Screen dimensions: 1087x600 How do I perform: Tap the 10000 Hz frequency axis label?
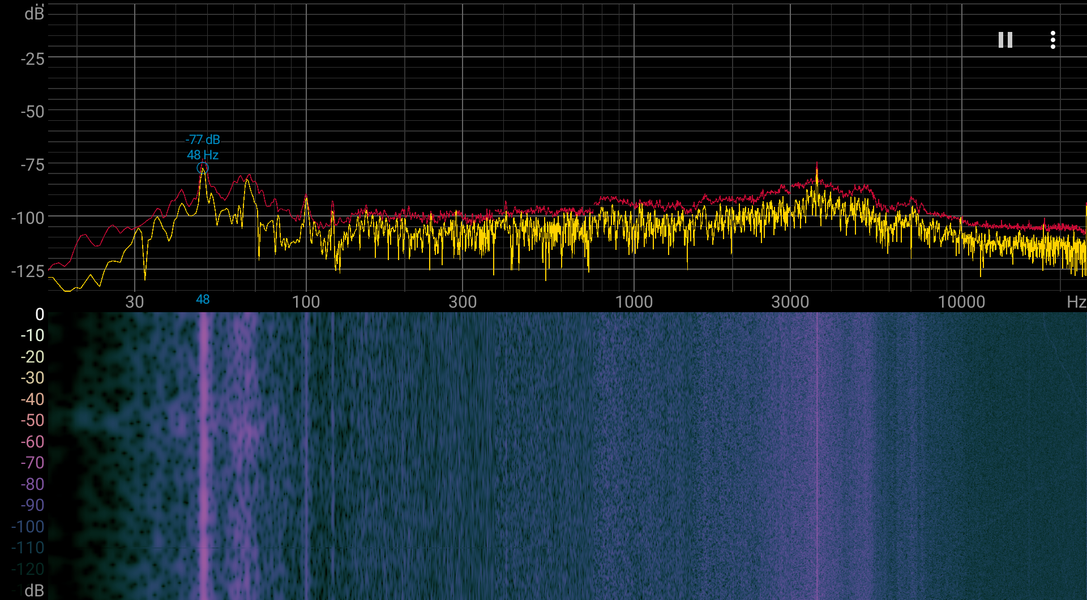962,302
